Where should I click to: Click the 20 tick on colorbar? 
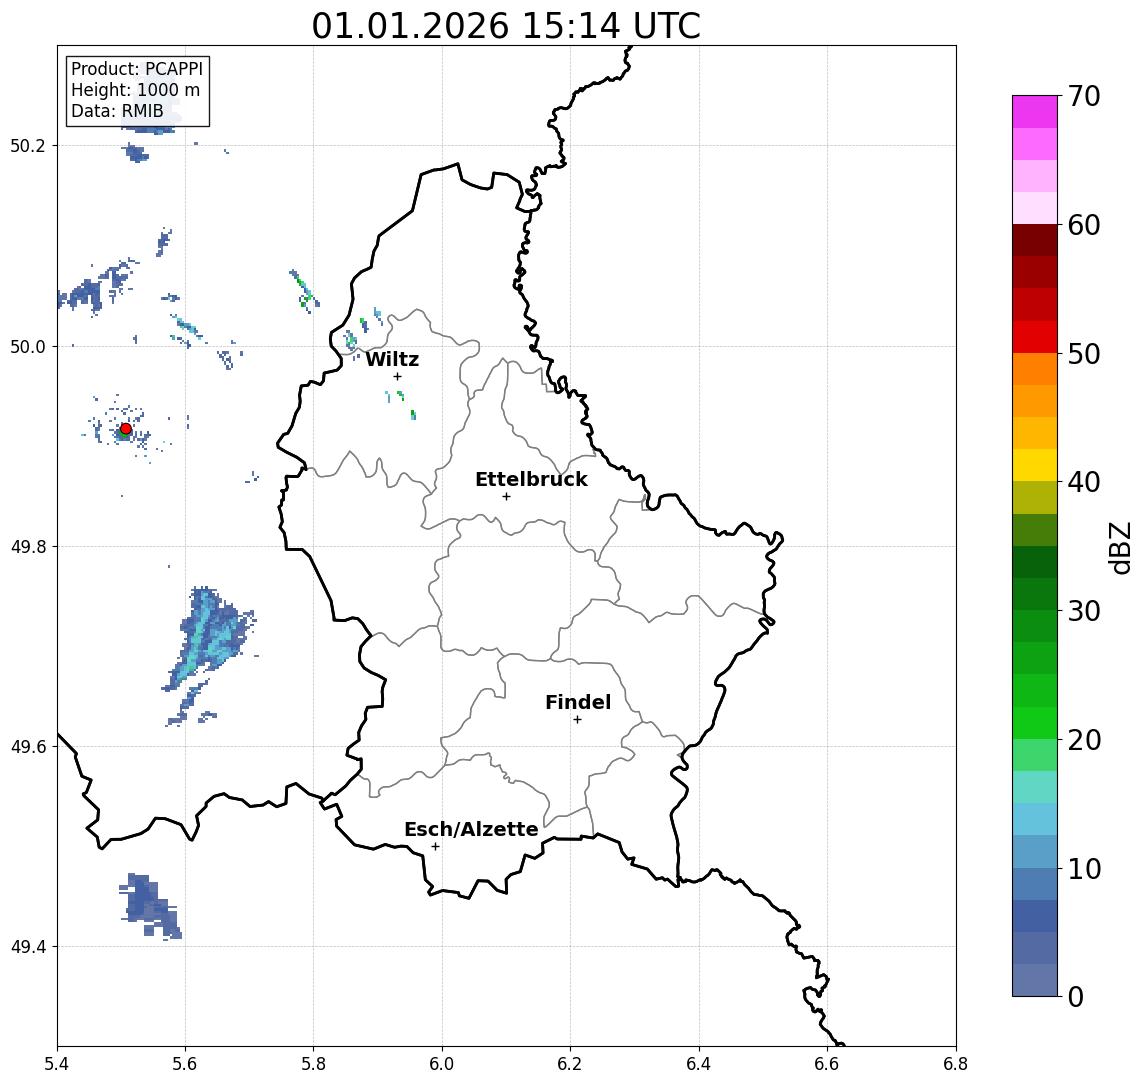tap(1084, 739)
